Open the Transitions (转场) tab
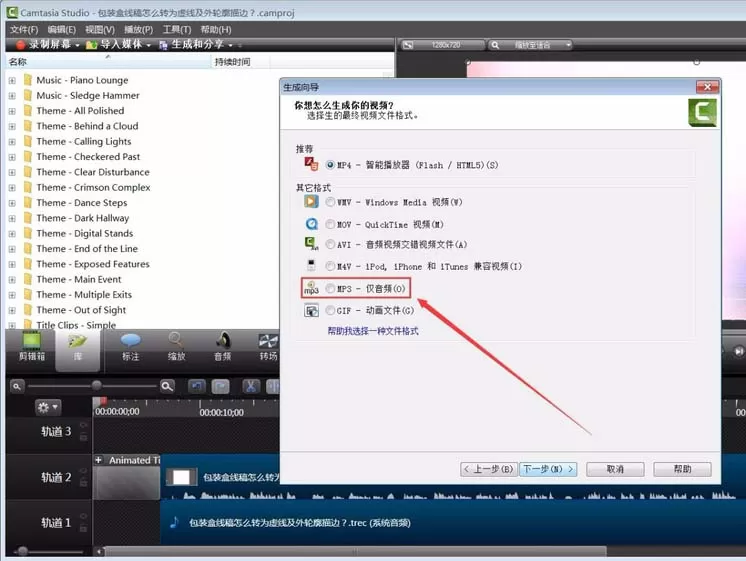Screen dimensions: 746x561 point(268,347)
